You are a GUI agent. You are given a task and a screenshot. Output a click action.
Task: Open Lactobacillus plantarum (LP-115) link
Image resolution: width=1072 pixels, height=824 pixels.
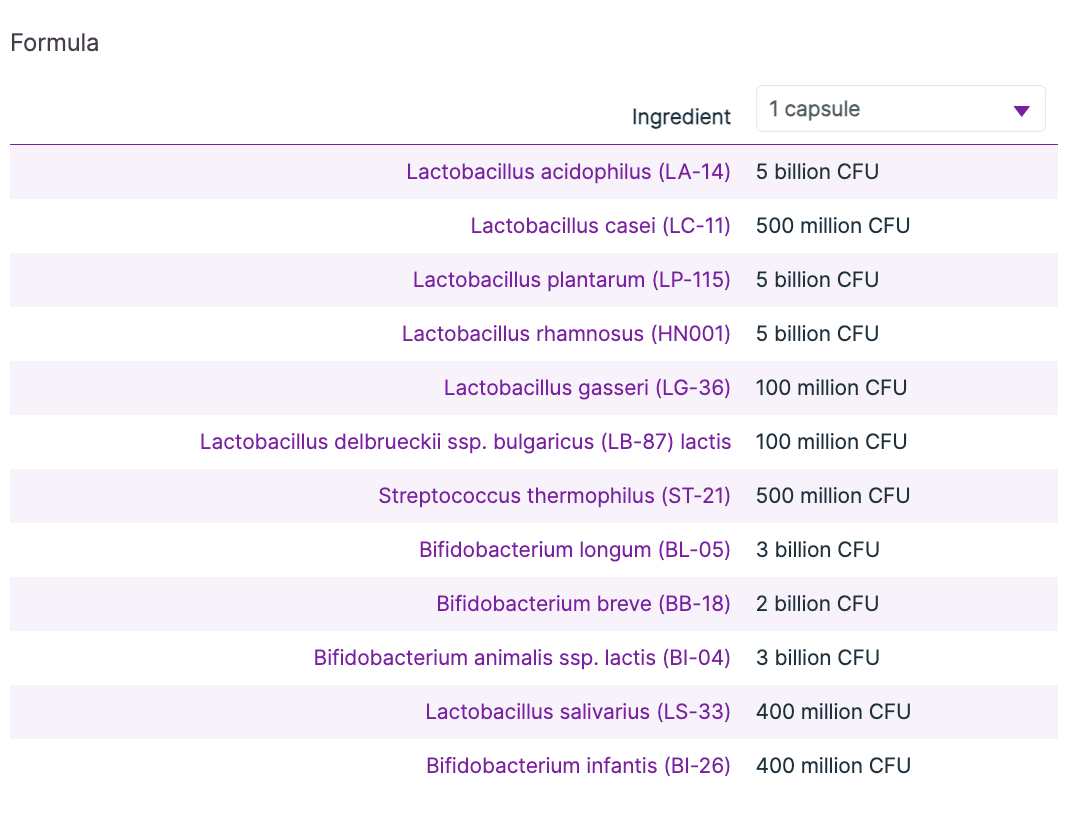(x=571, y=280)
